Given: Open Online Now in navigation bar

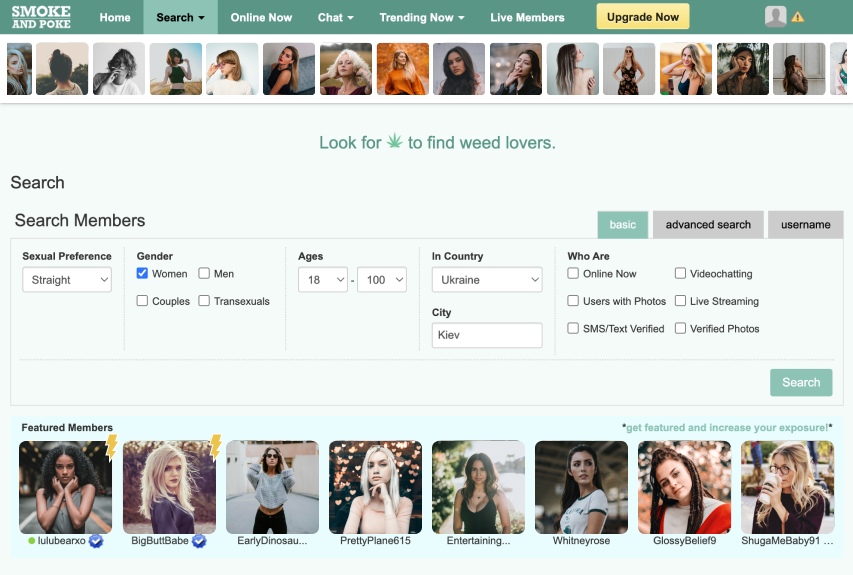Looking at the screenshot, I should 261,17.
